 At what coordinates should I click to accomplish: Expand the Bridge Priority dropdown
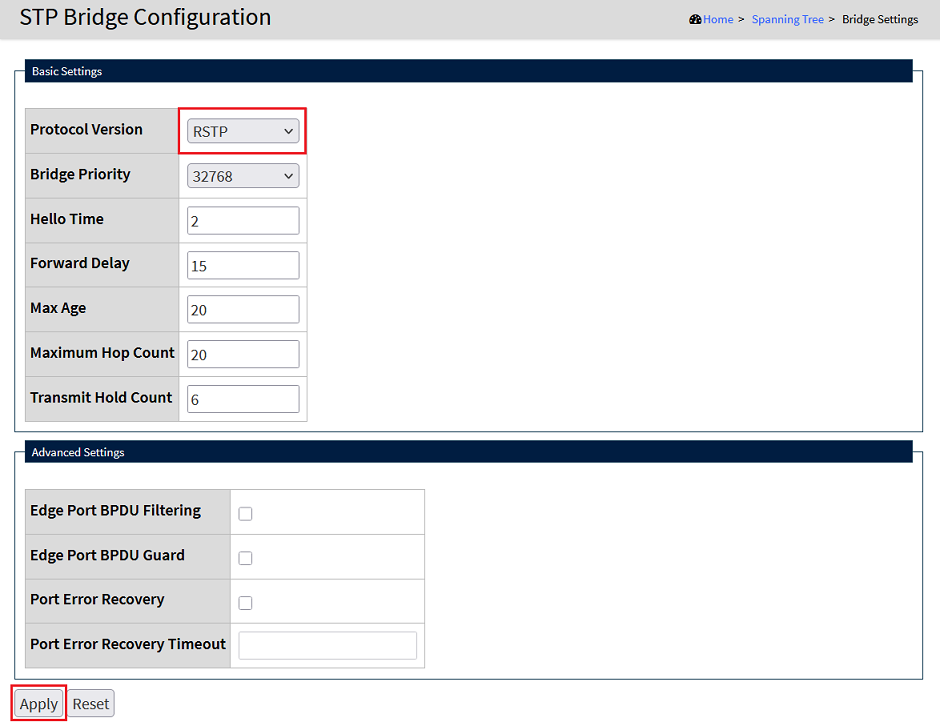(243, 176)
